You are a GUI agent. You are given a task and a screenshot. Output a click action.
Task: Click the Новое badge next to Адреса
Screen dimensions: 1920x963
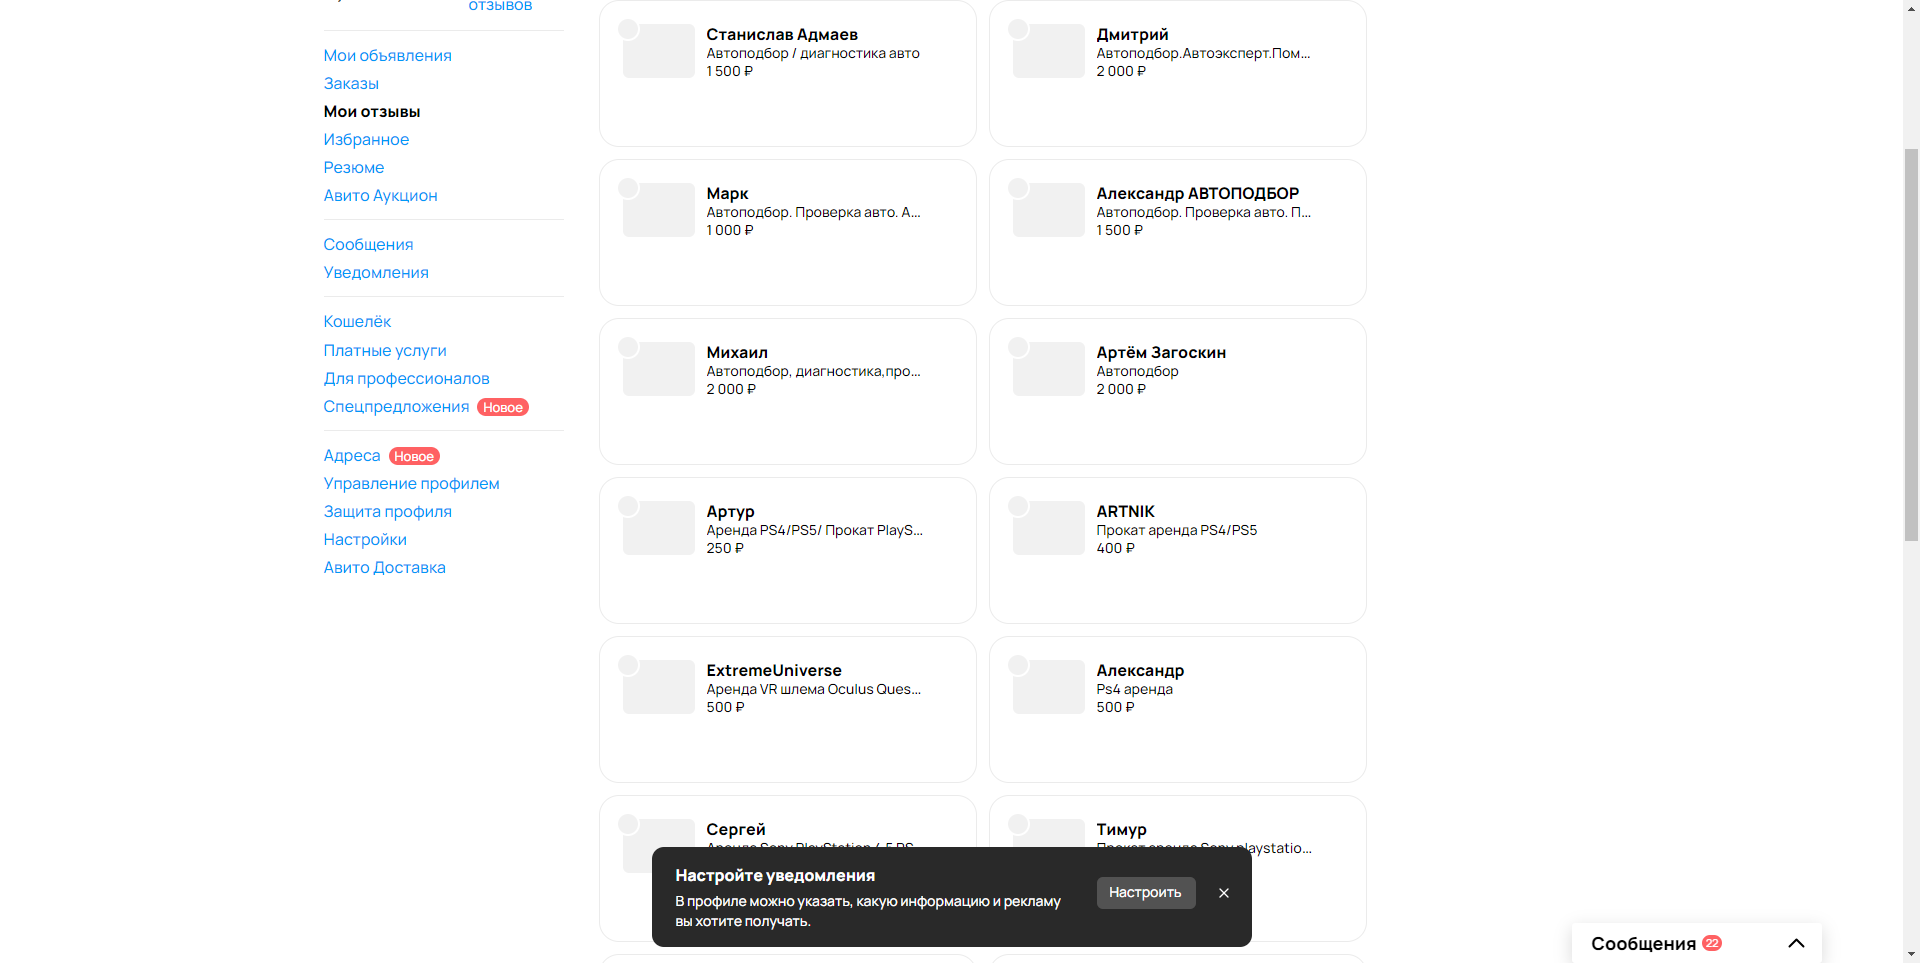(414, 456)
